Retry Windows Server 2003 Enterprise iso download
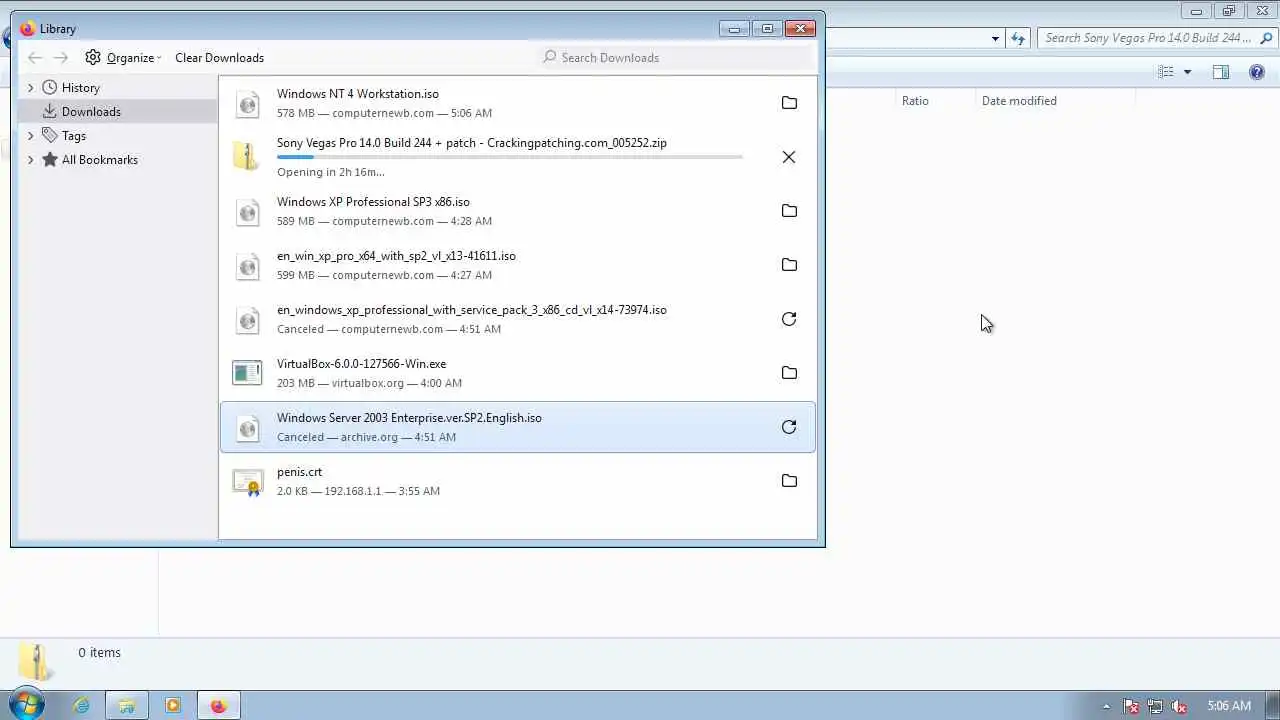Image resolution: width=1280 pixels, height=720 pixels. click(x=789, y=427)
